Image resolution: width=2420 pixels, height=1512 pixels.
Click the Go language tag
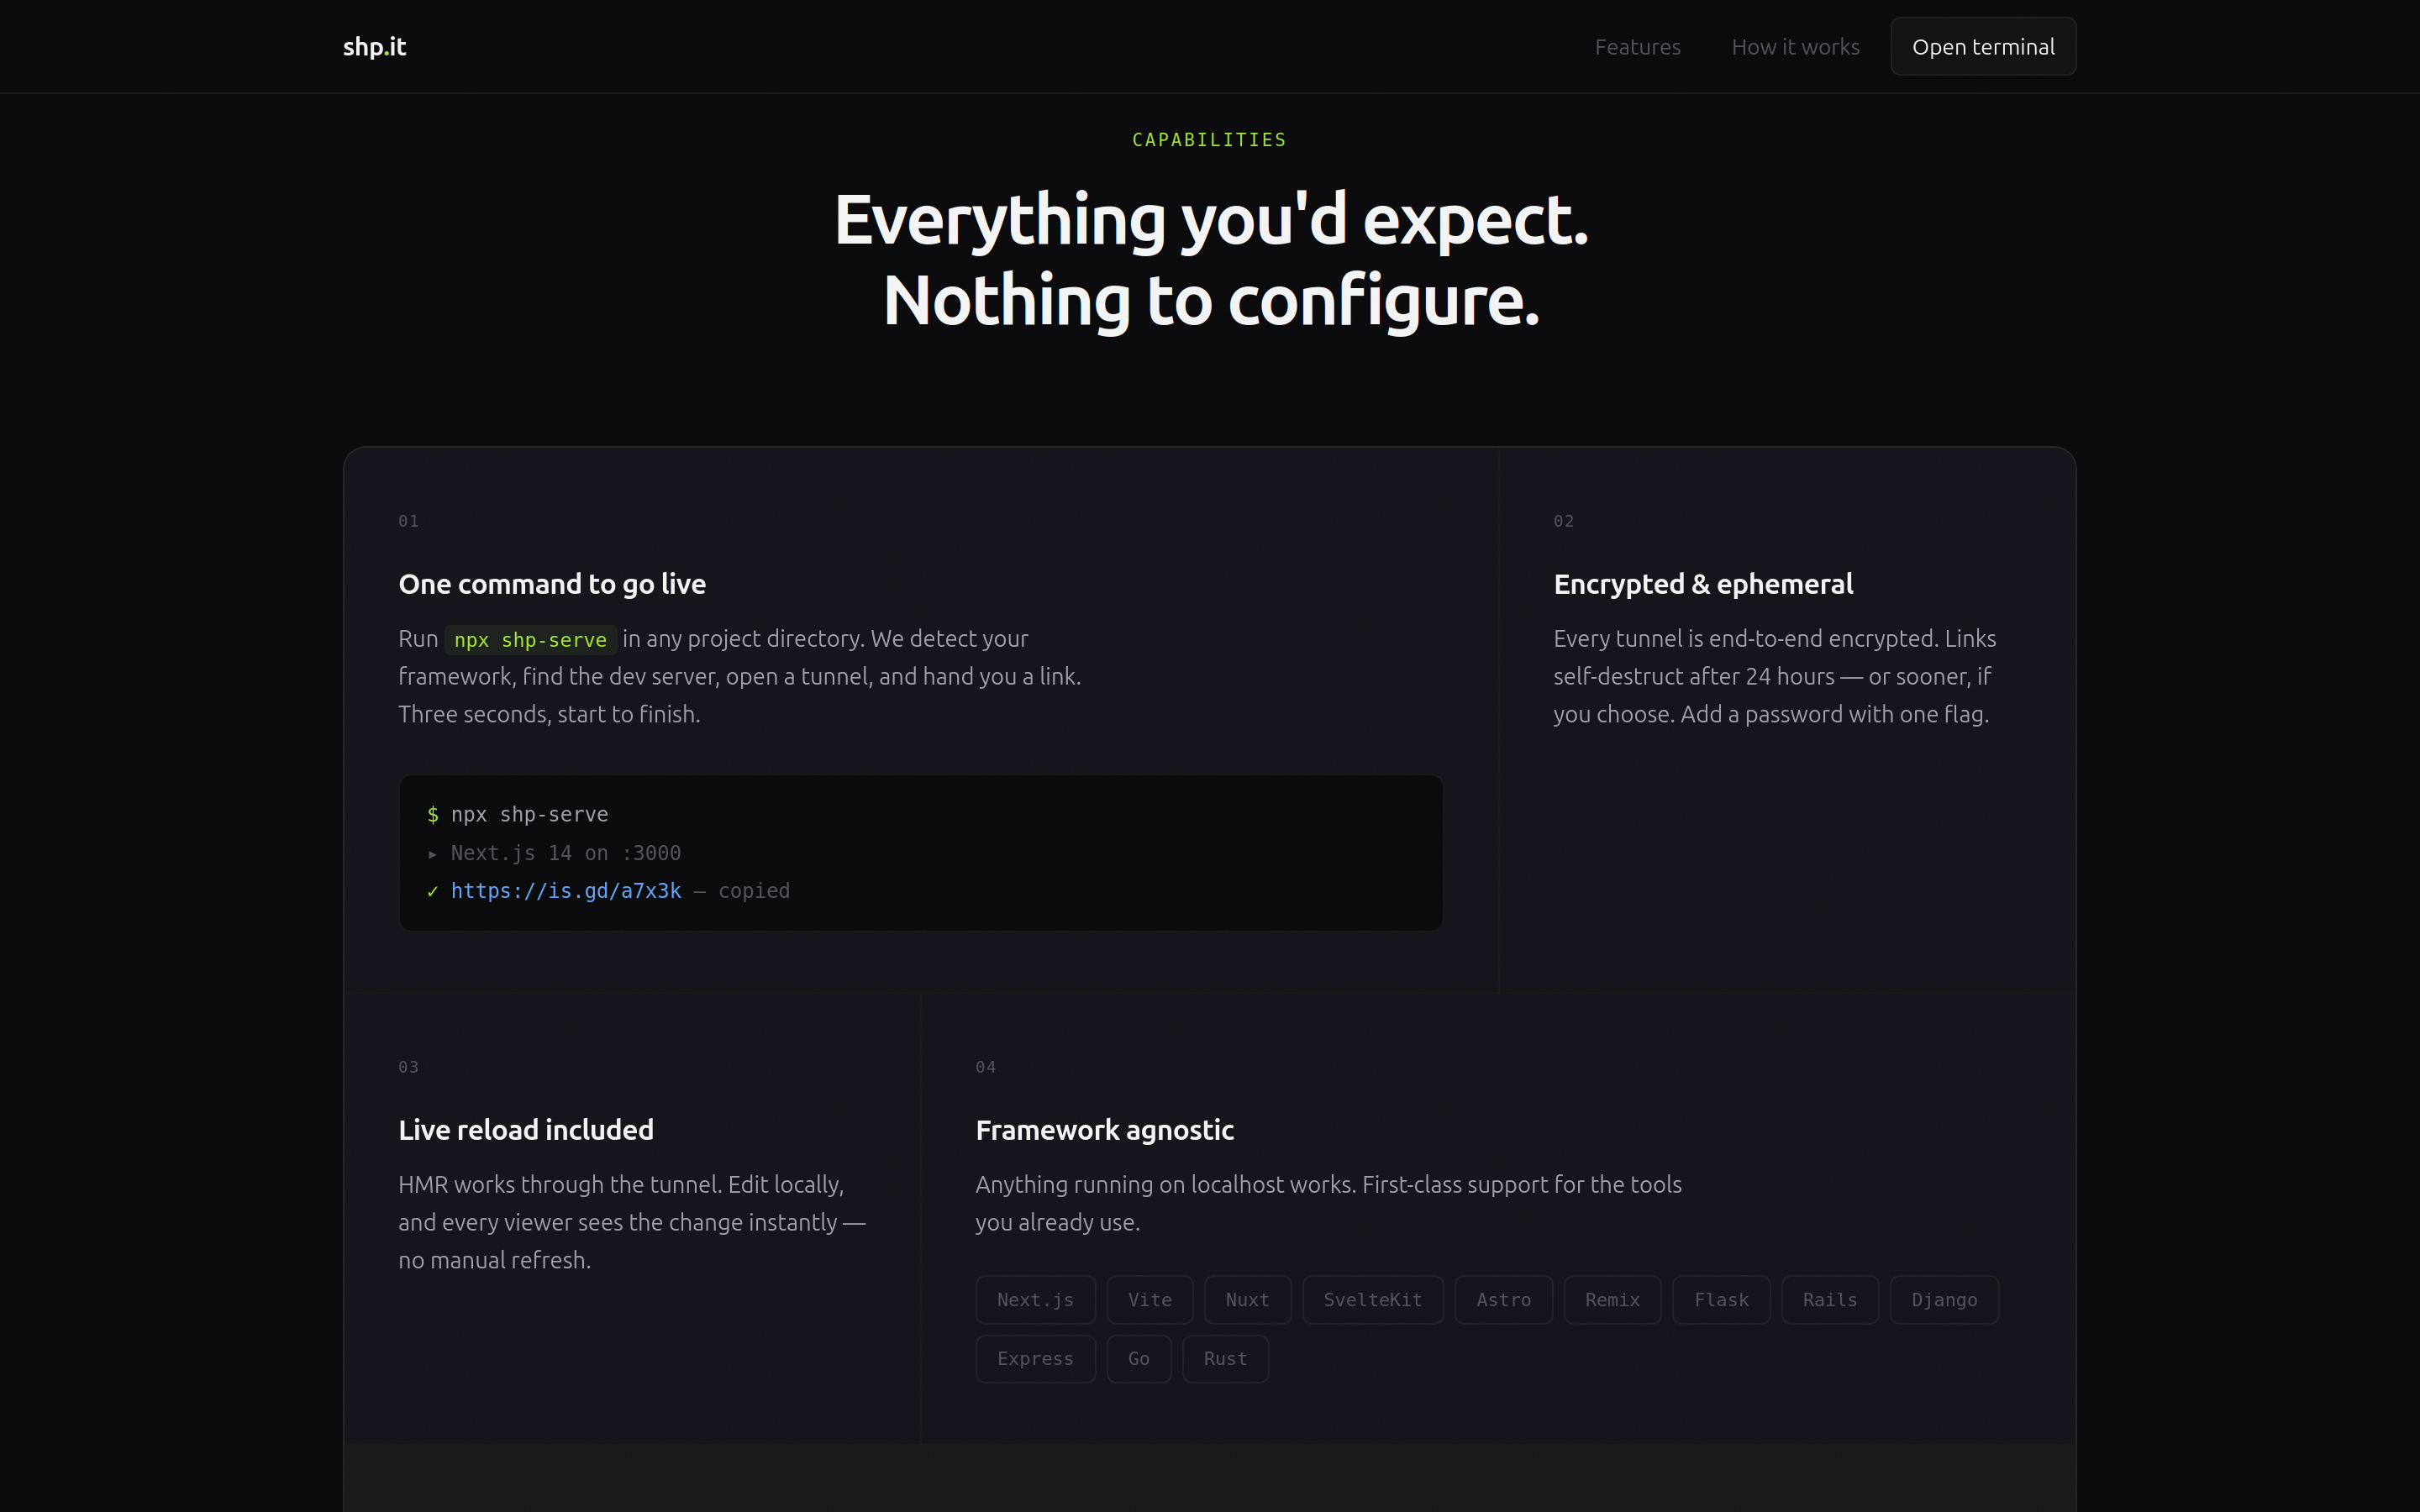coord(1138,1359)
